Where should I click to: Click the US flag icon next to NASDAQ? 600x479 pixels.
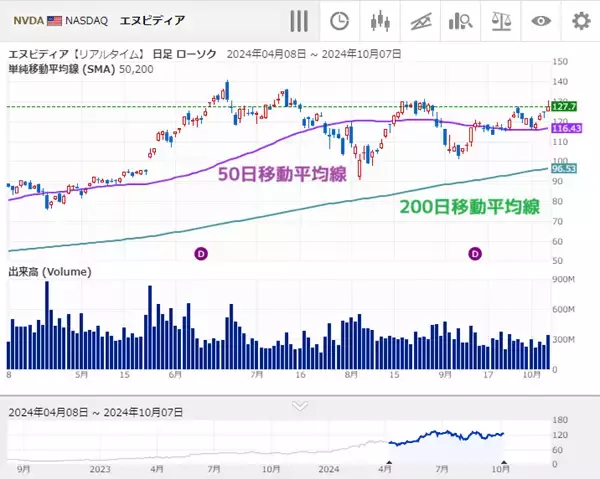pos(54,21)
